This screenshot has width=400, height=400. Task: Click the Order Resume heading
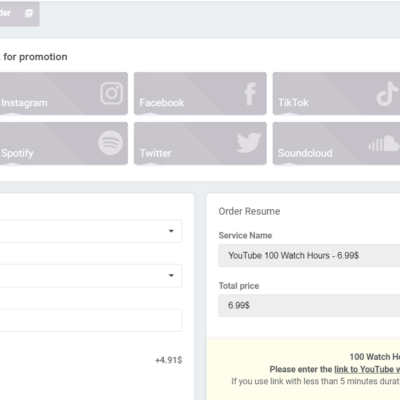point(249,211)
